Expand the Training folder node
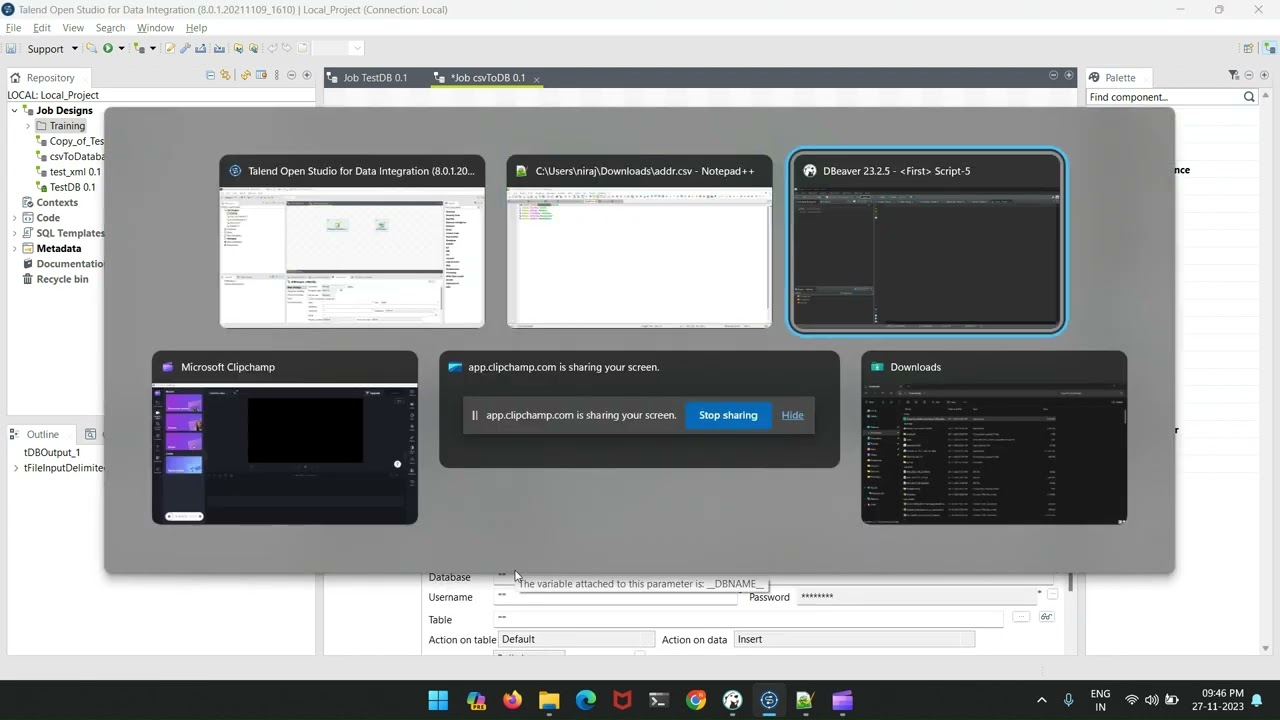1280x720 pixels. 28,126
